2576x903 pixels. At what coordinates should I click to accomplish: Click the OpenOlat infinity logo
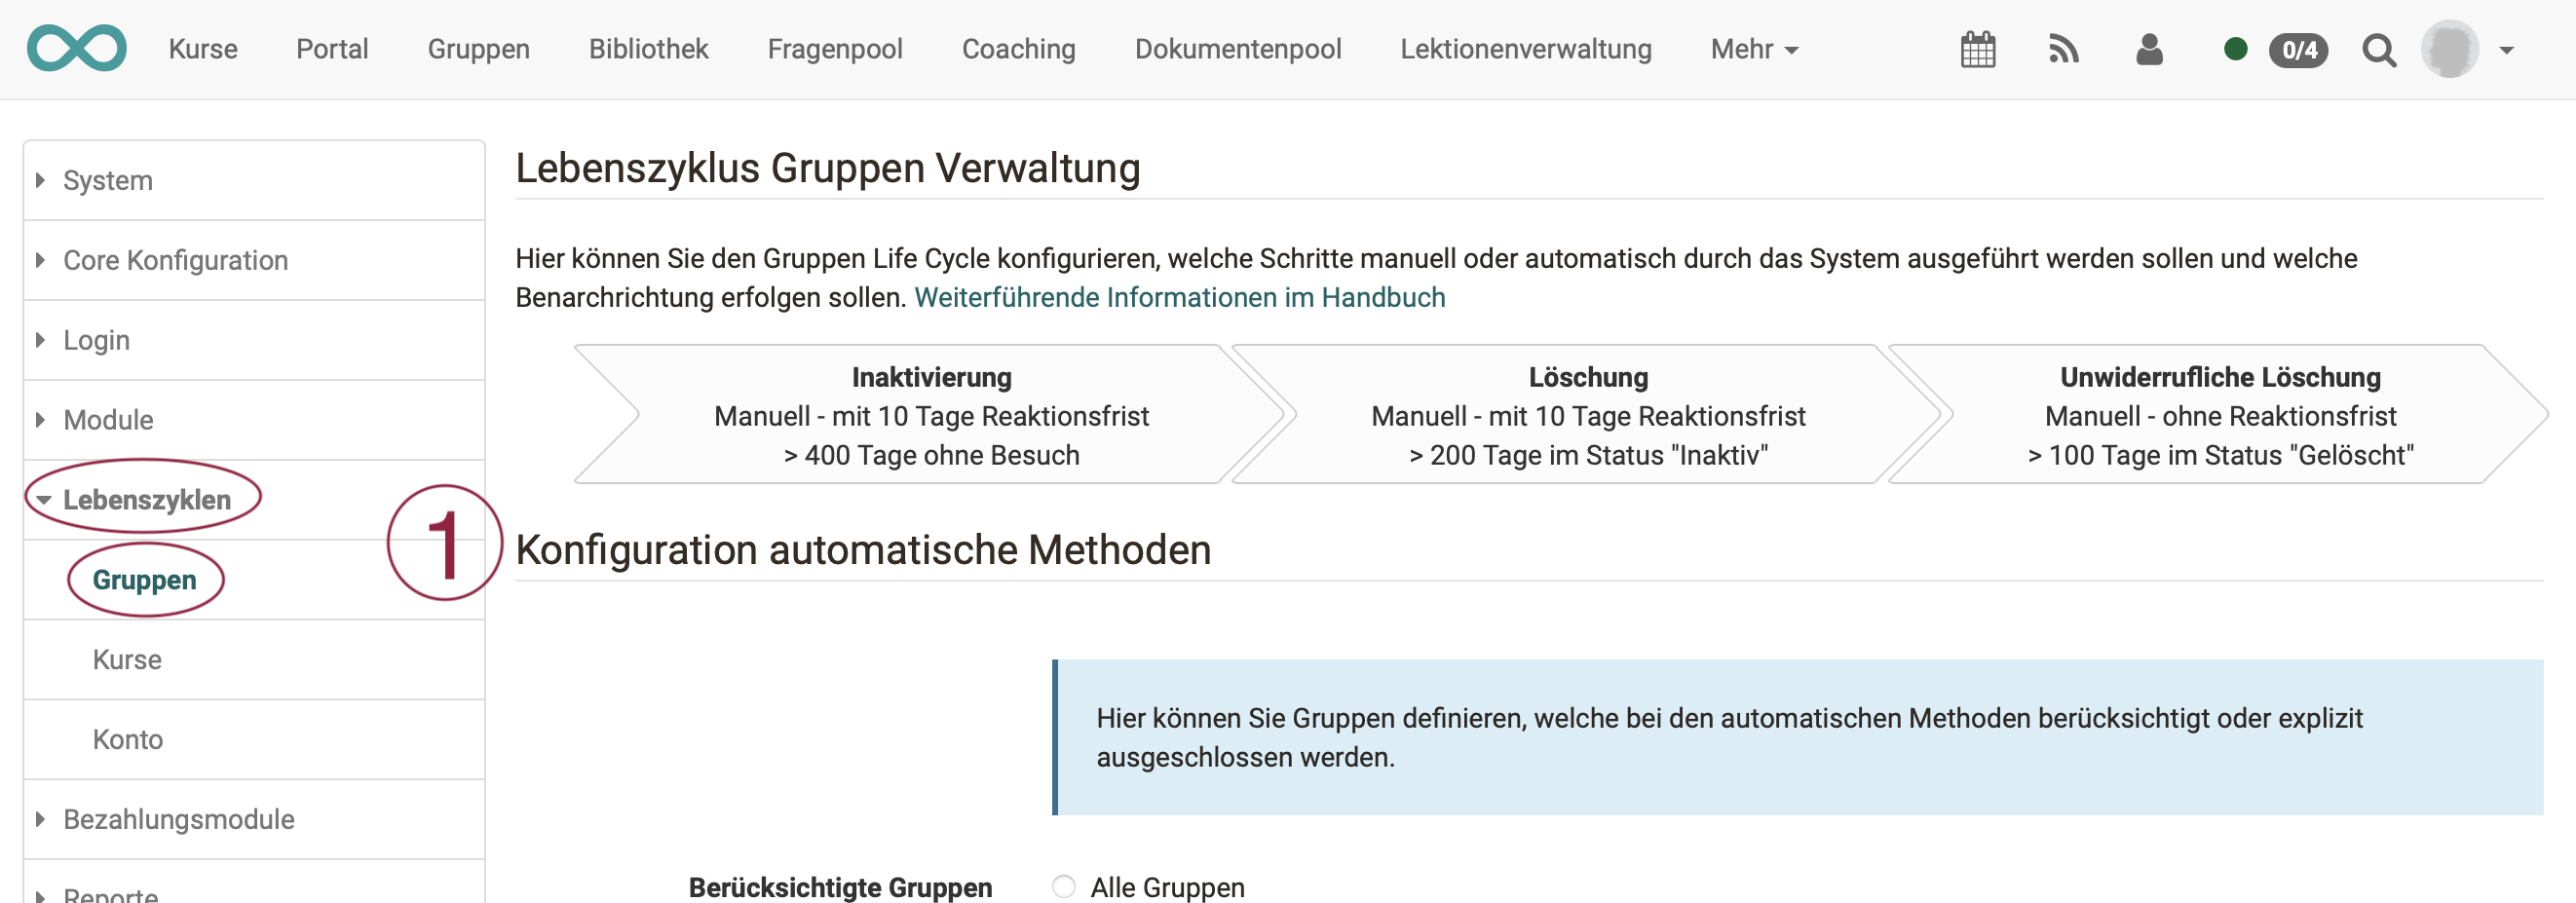point(77,47)
